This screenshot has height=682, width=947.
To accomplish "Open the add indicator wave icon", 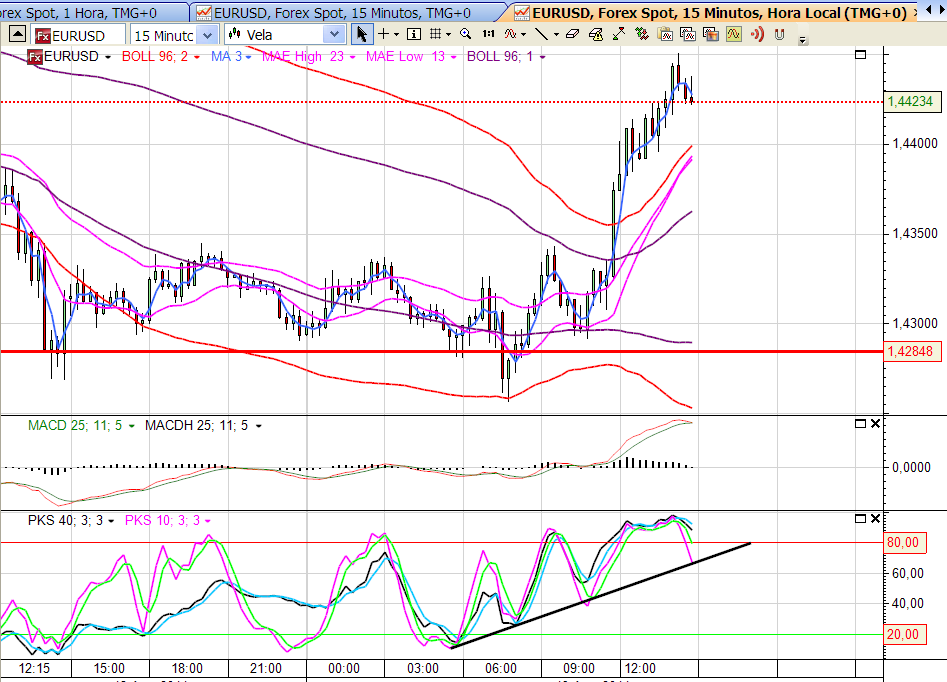I will coord(510,34).
